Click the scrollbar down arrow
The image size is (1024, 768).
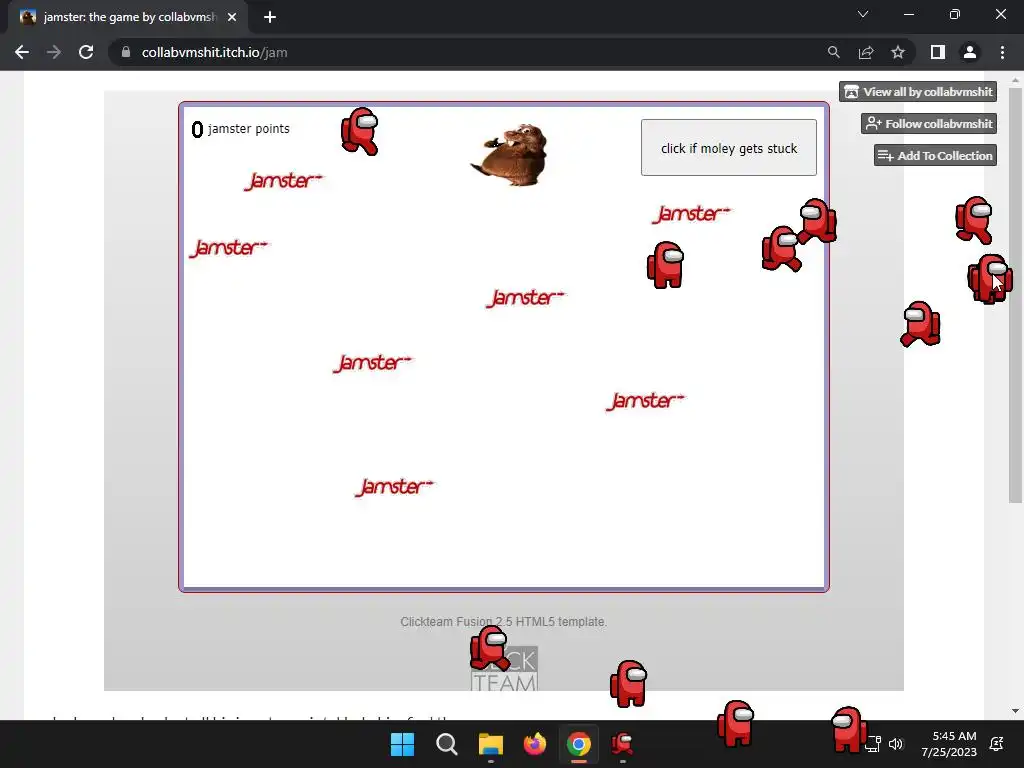[1015, 711]
